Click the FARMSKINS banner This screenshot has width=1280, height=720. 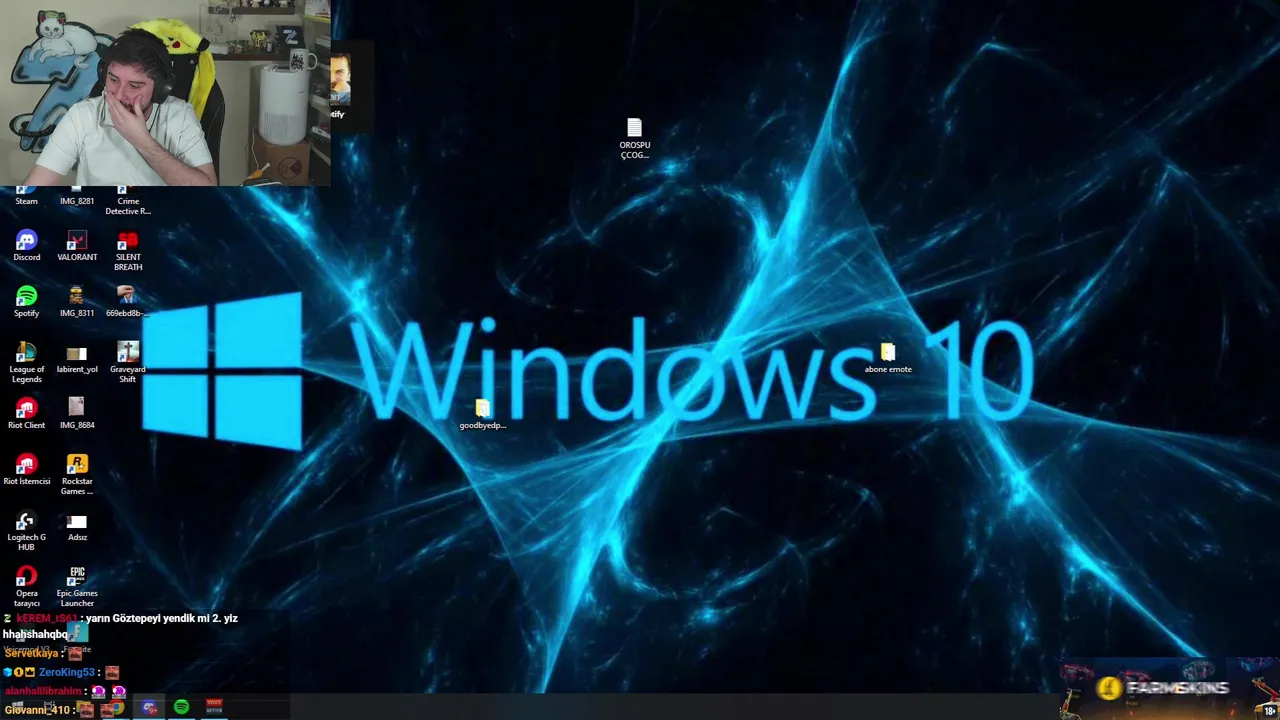point(1168,689)
